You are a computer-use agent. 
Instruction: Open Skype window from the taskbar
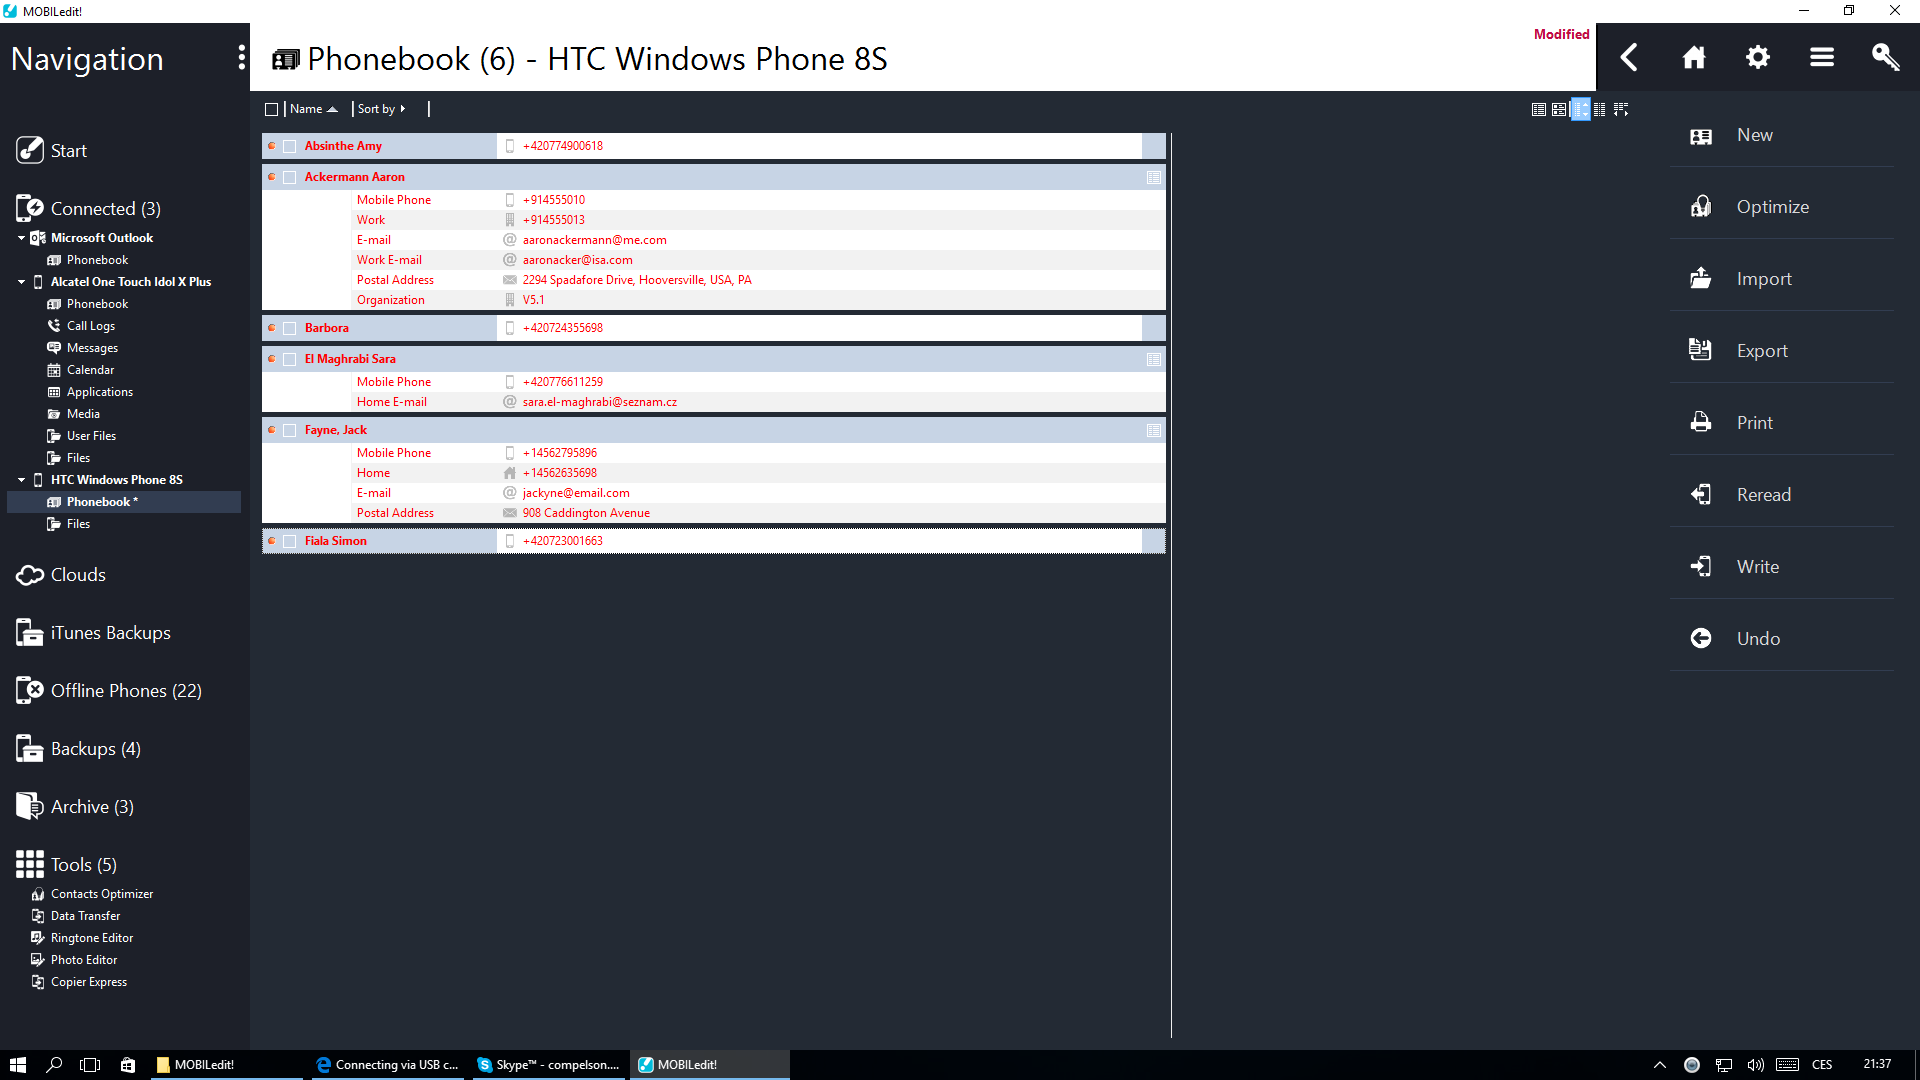point(549,1065)
